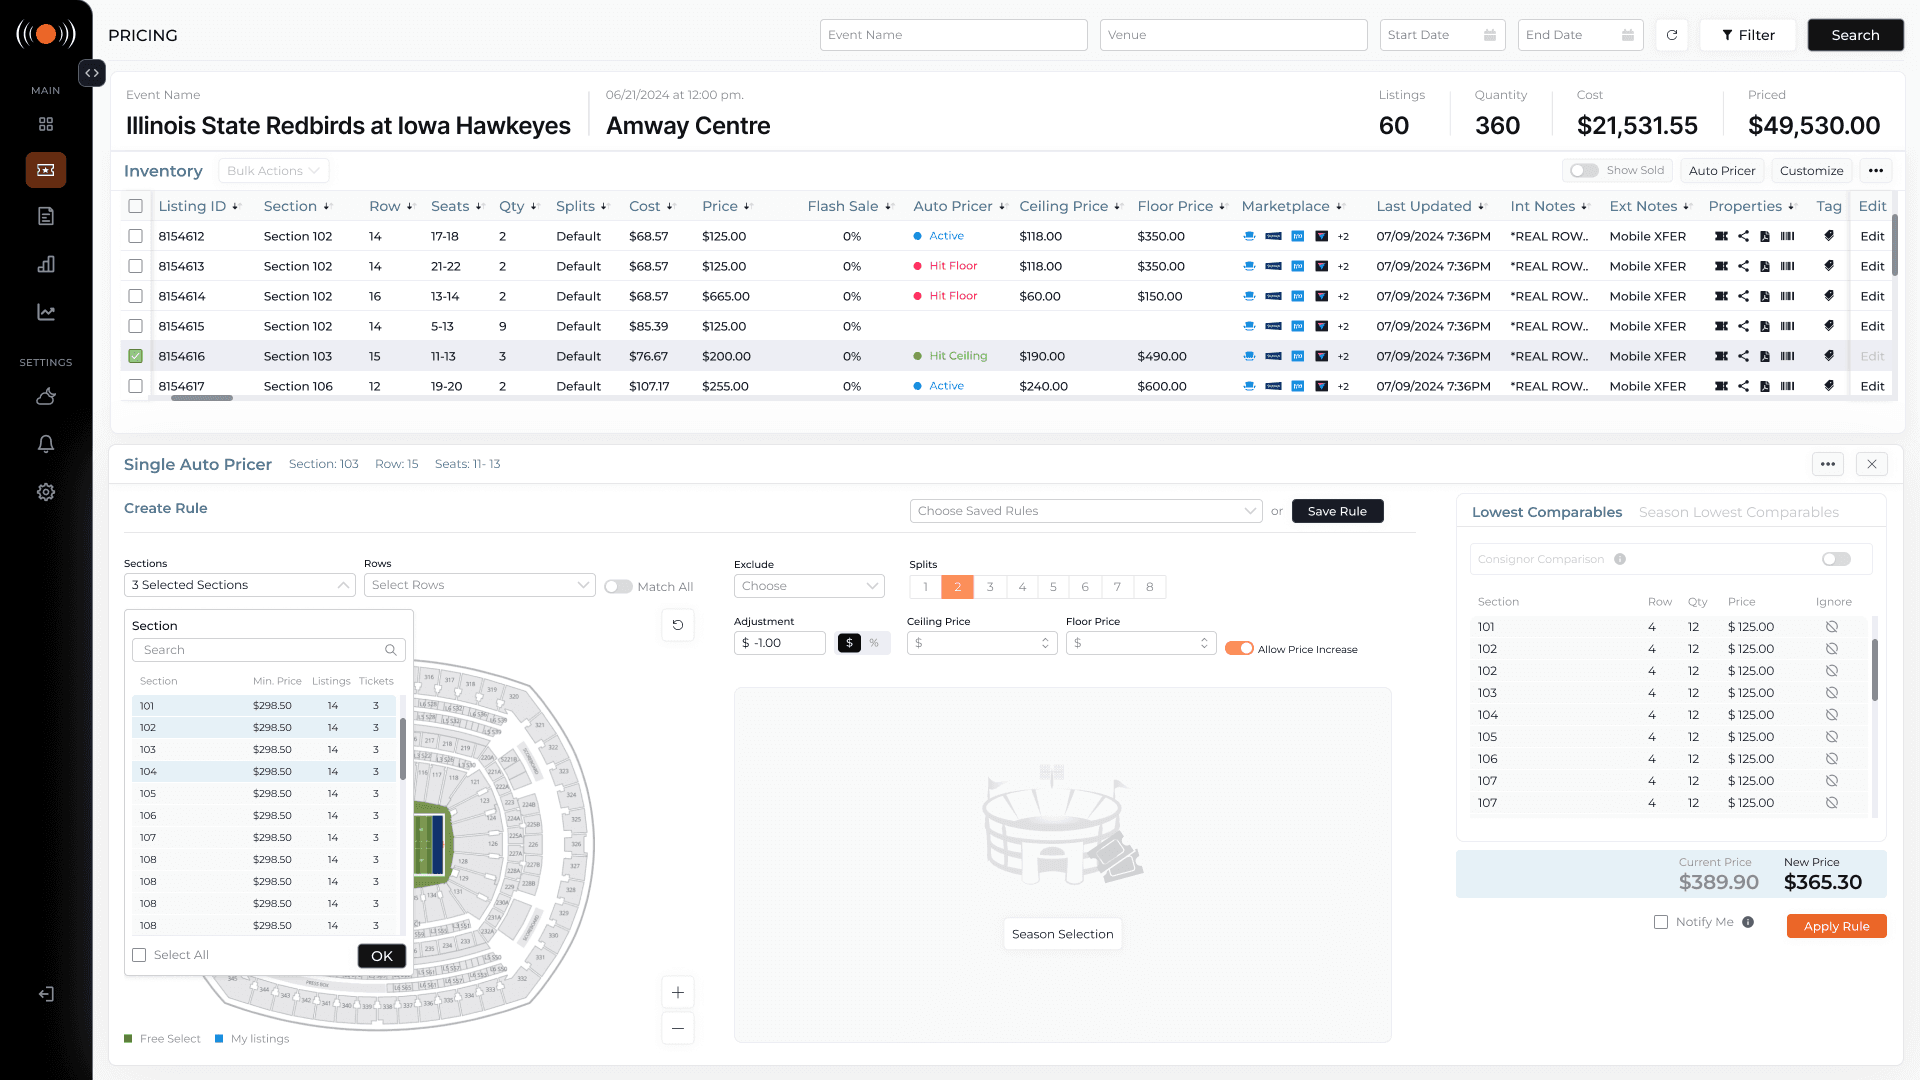
Task: Zoom in the stadium map
Action: (x=678, y=992)
